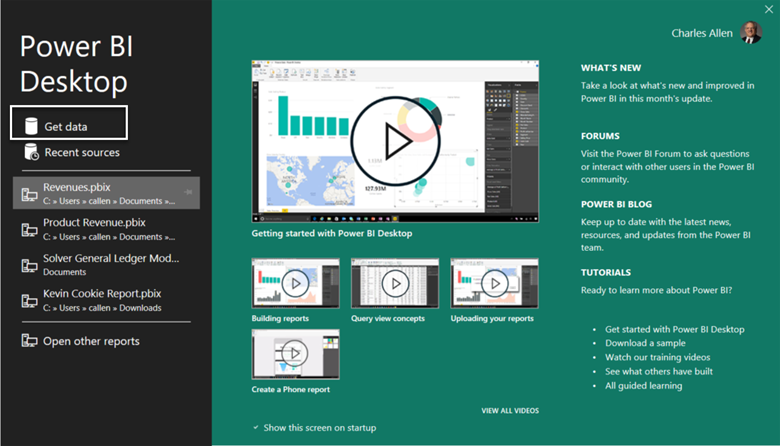Click the VIEW ALL VIDEOS link
The height and width of the screenshot is (446, 780).
(509, 410)
